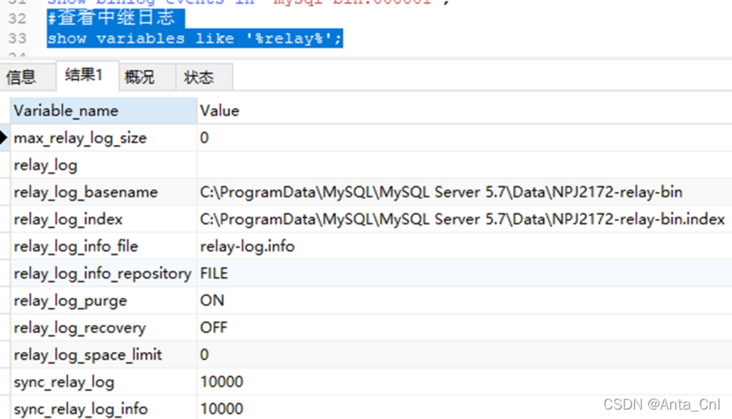
Task: Click line number 32 in the gutter
Action: 17,19
